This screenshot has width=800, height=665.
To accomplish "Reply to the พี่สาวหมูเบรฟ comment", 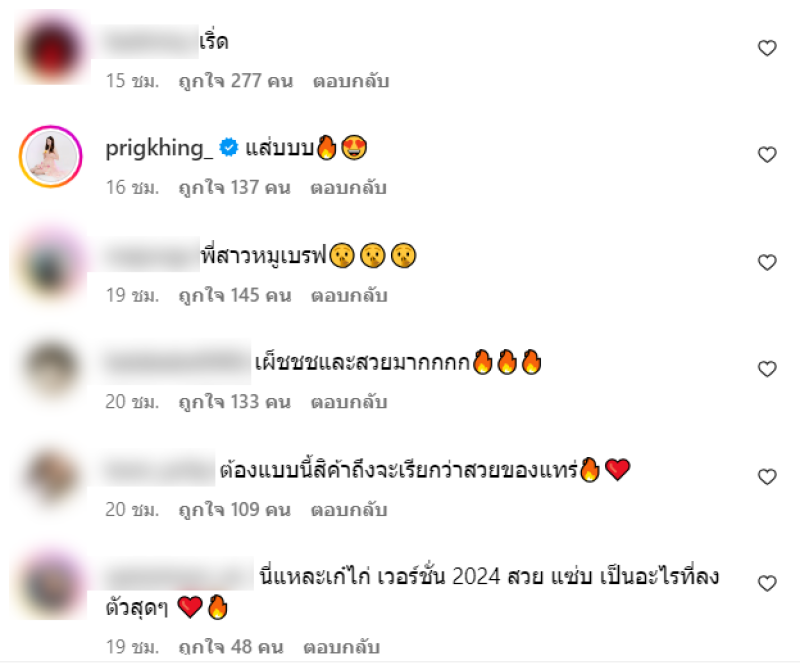I will pos(349,295).
